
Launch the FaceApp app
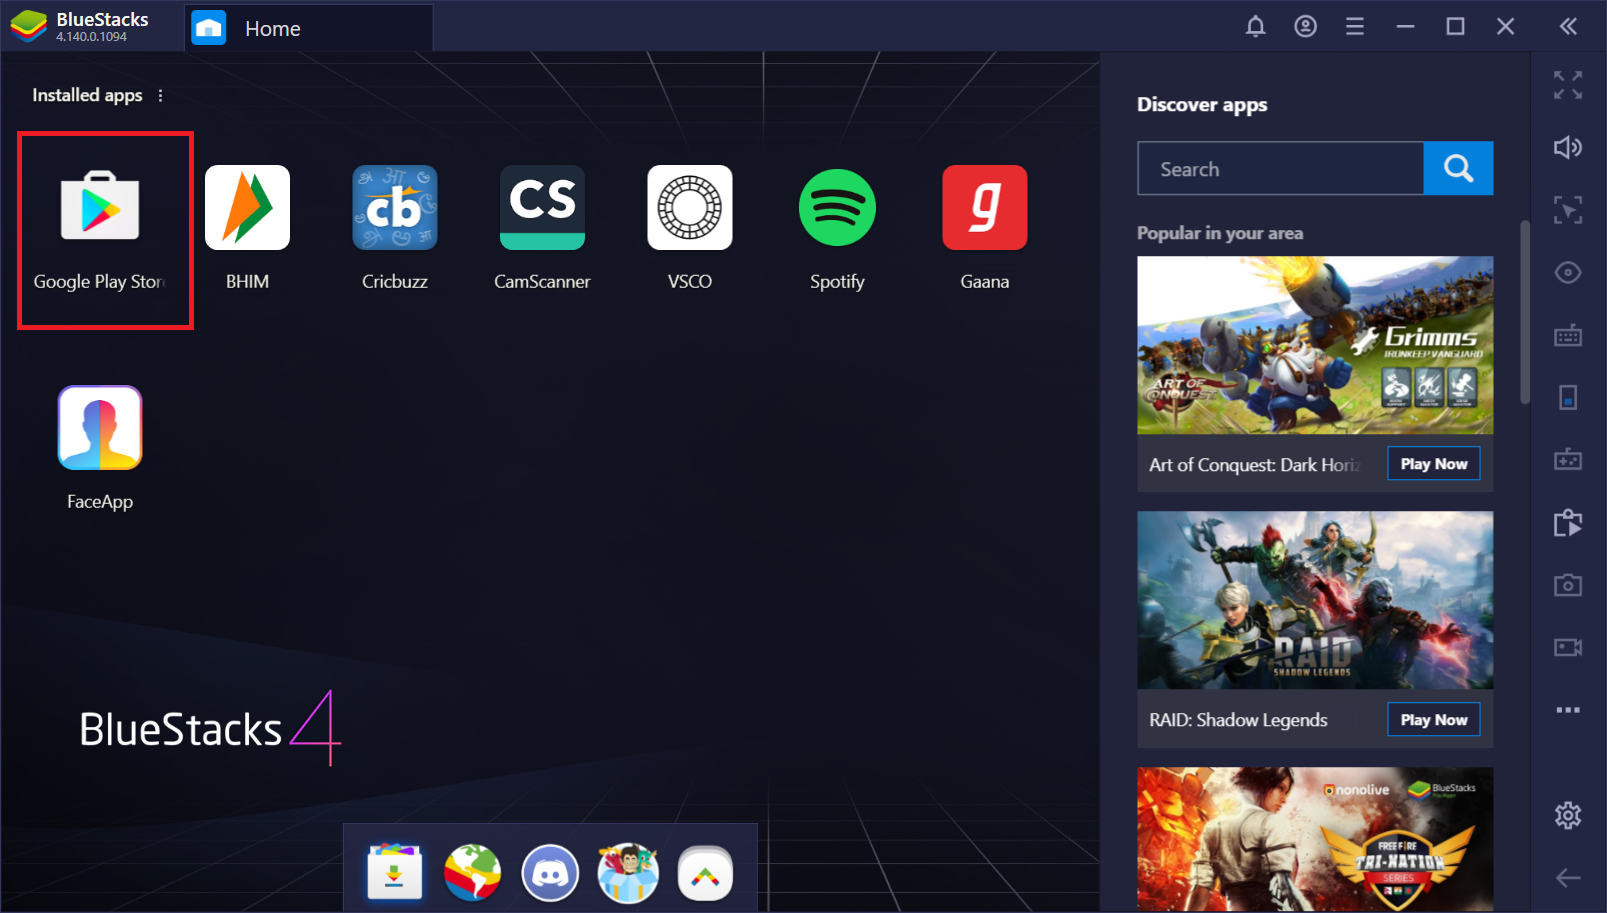tap(100, 428)
